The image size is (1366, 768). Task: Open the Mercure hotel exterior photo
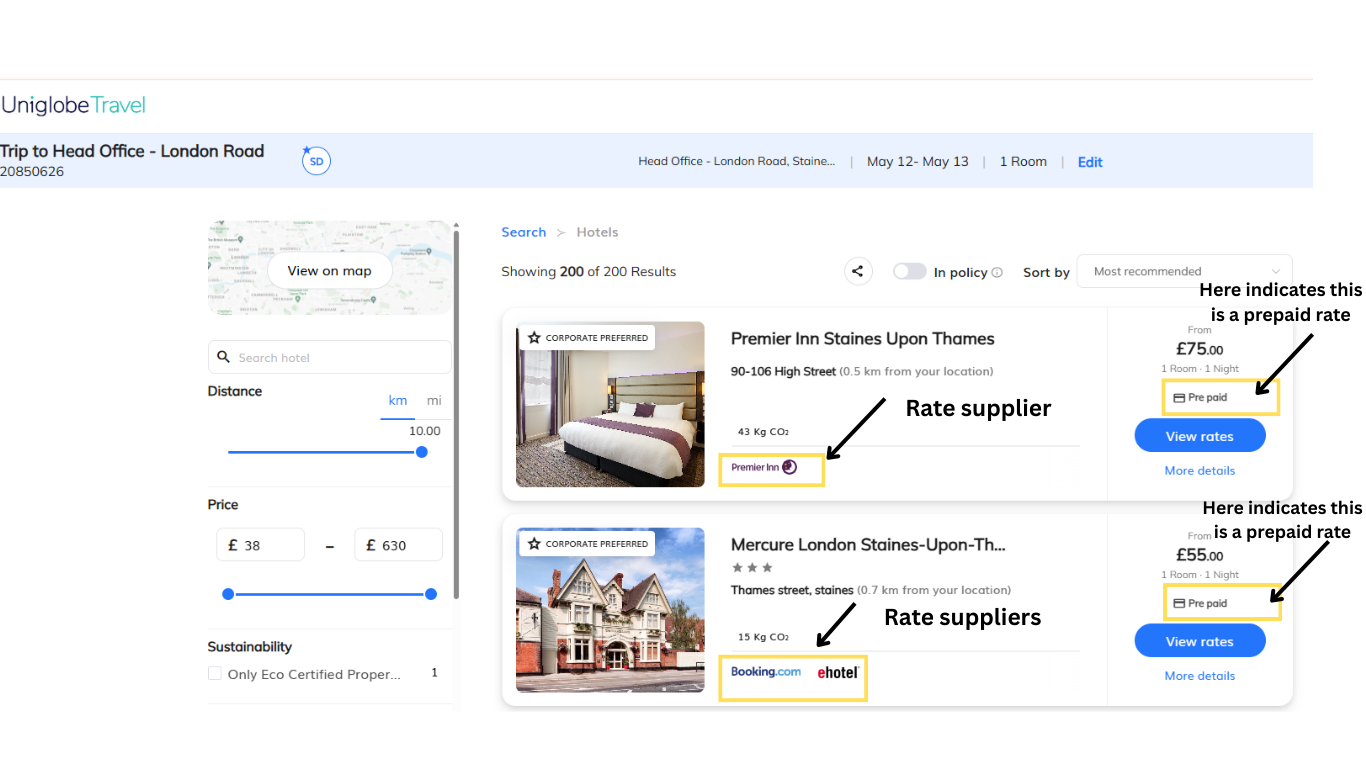click(610, 610)
